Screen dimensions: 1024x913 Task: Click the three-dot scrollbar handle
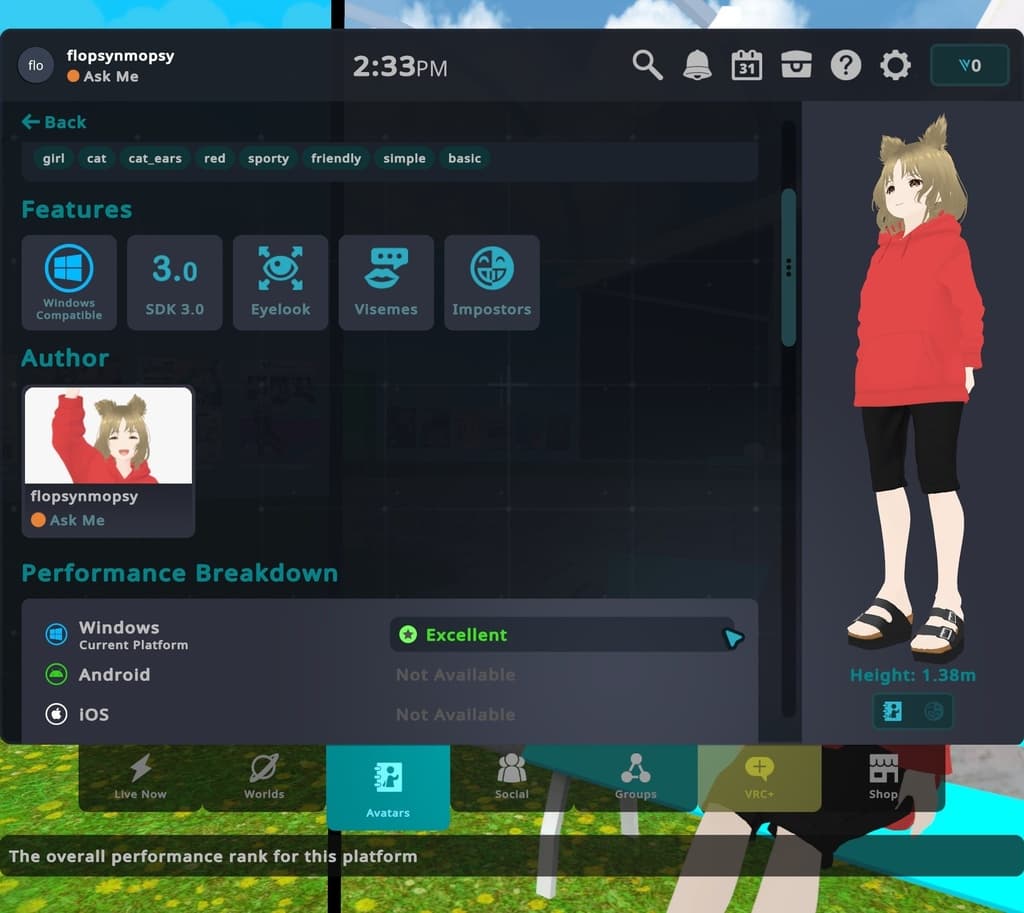coord(788,268)
